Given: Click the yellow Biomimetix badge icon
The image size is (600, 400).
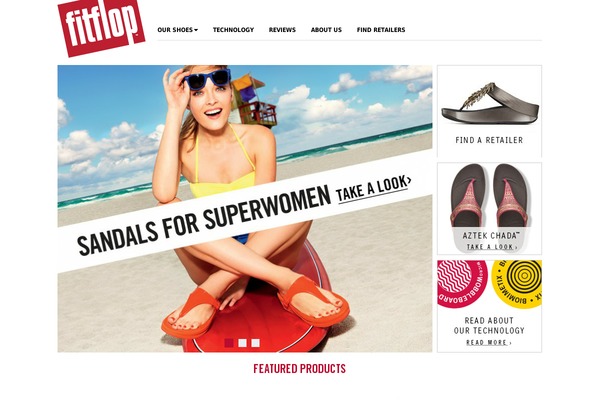Looking at the screenshot, I should tap(517, 283).
